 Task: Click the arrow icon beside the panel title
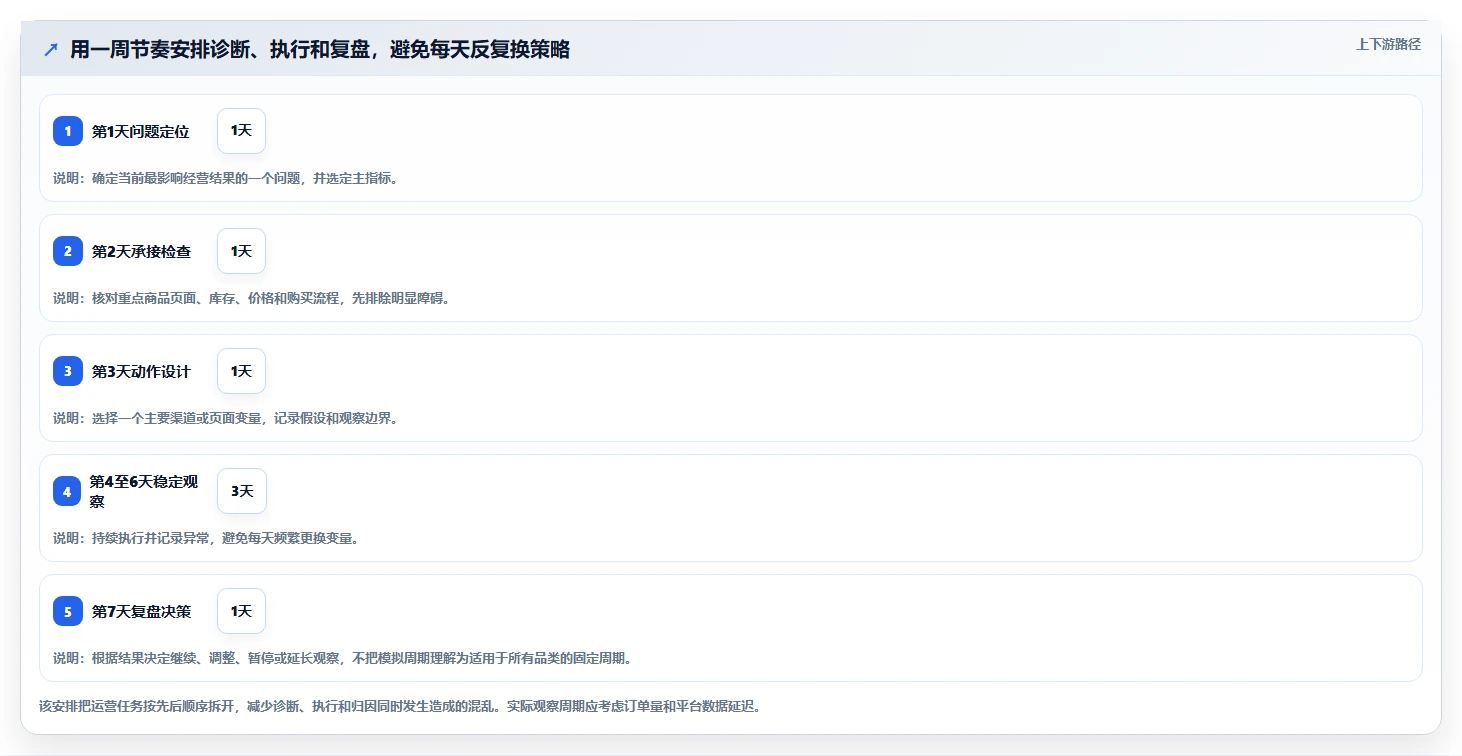pyautogui.click(x=51, y=50)
